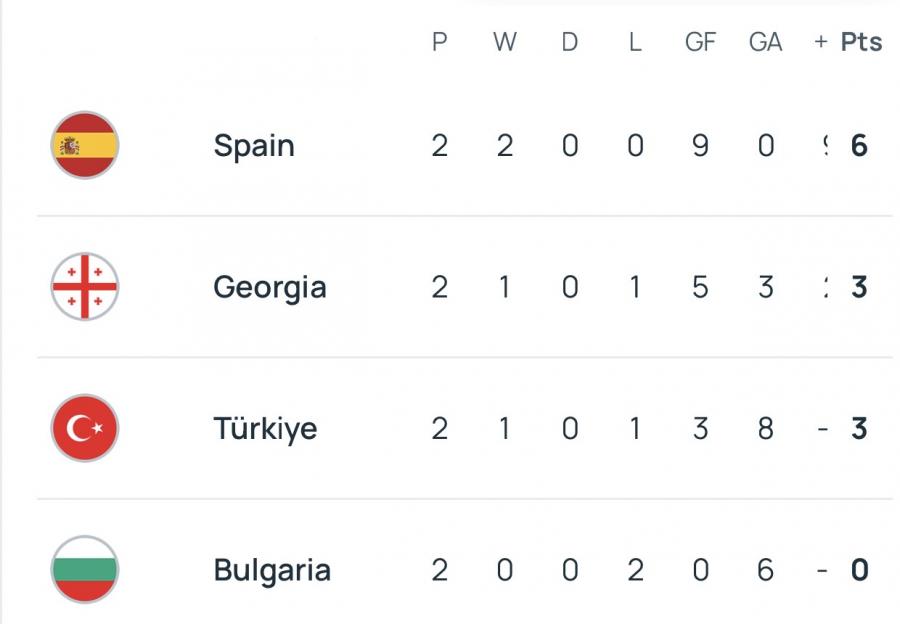The width and height of the screenshot is (900, 624).
Task: Select the Türkiye team name
Action: point(265,429)
